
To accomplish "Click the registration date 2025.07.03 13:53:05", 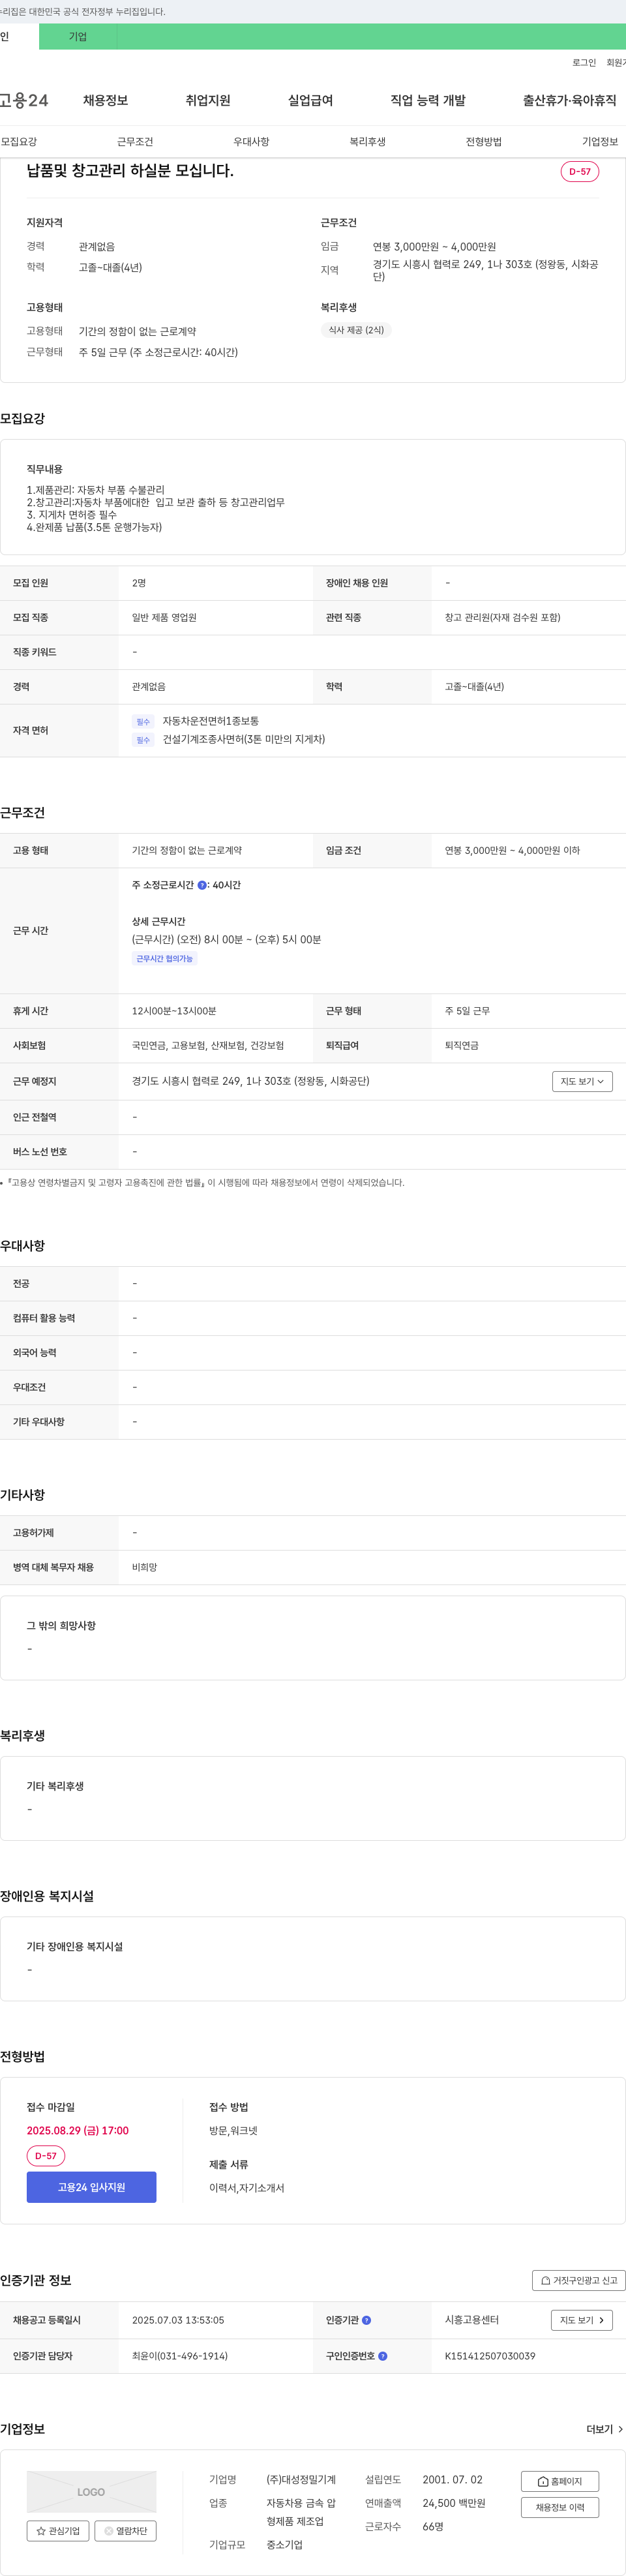I will 178,2320.
